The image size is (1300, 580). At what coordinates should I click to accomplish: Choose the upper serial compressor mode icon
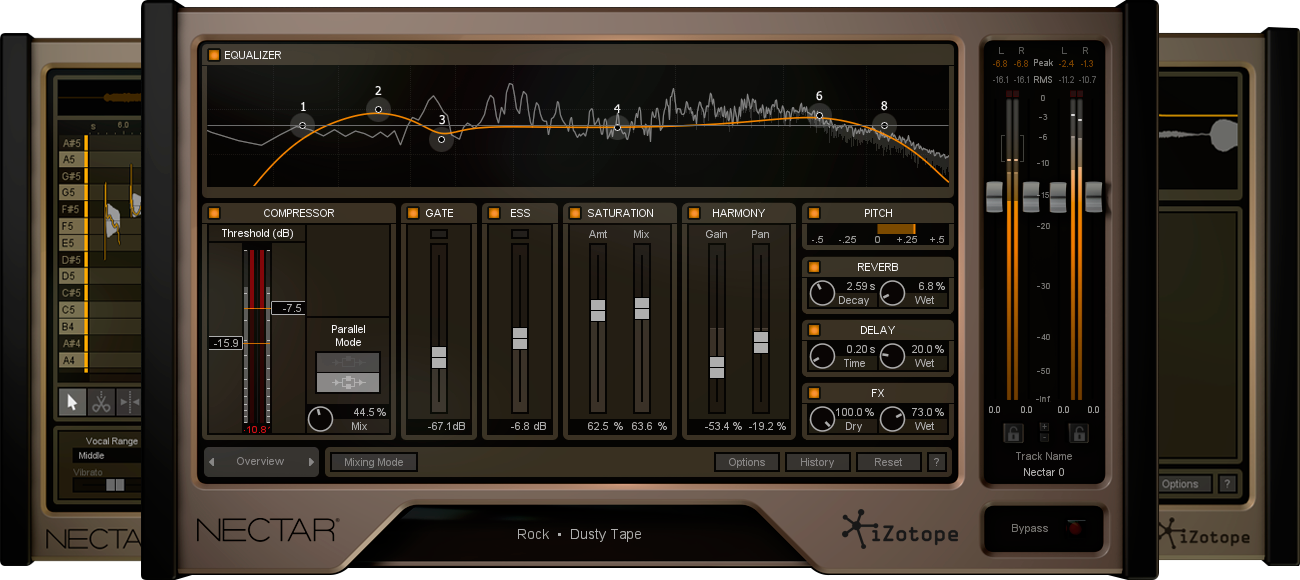(348, 362)
